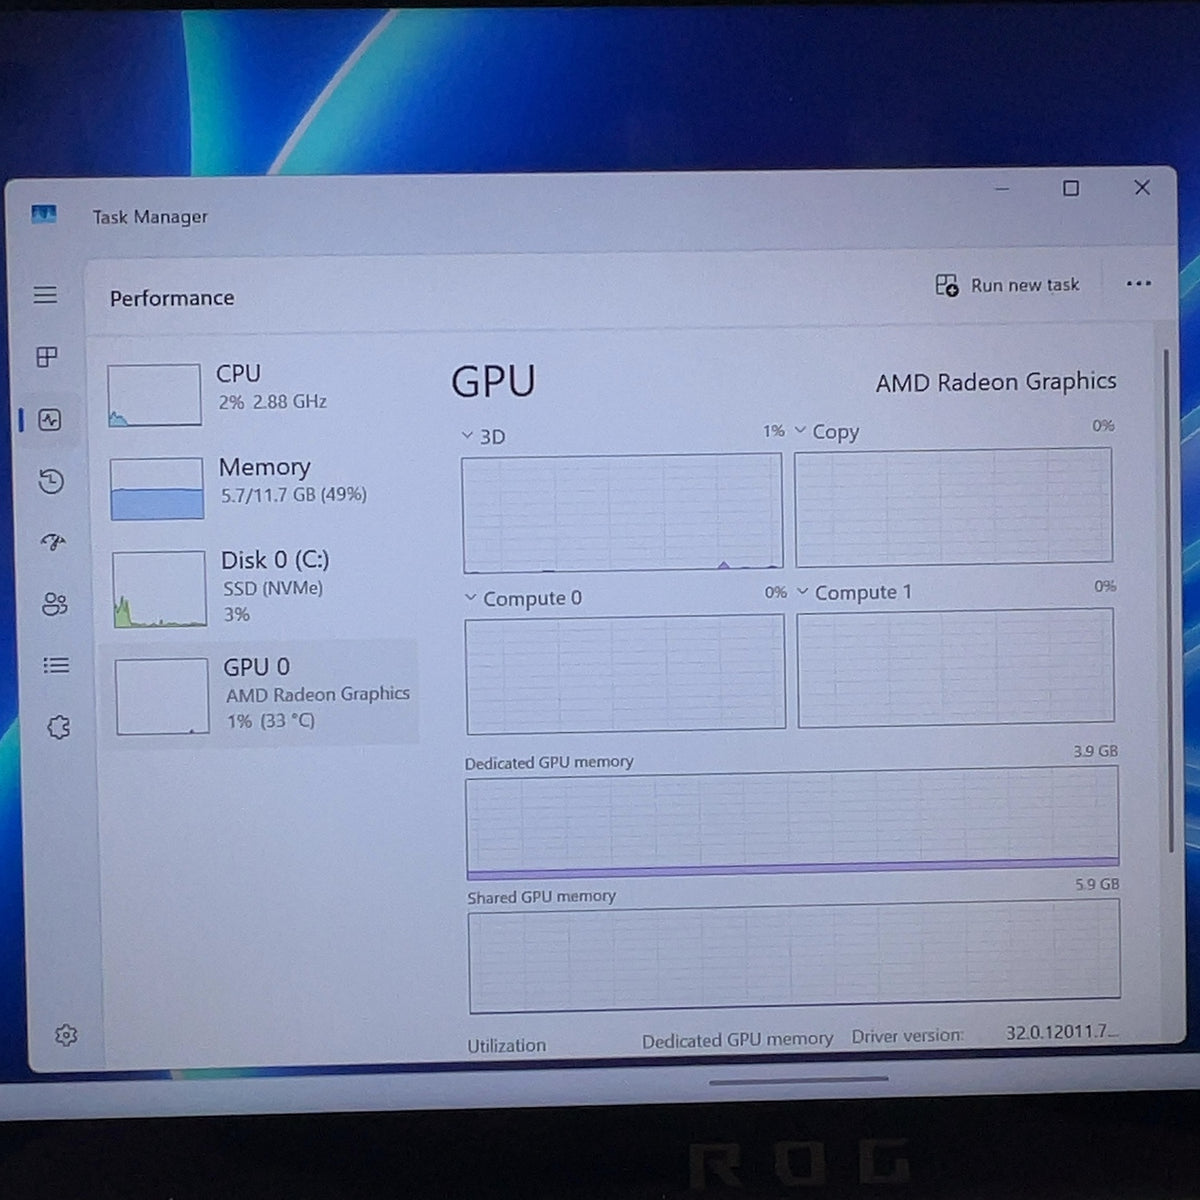
Task: Click the Shared GPU memory graph
Action: [x=794, y=955]
